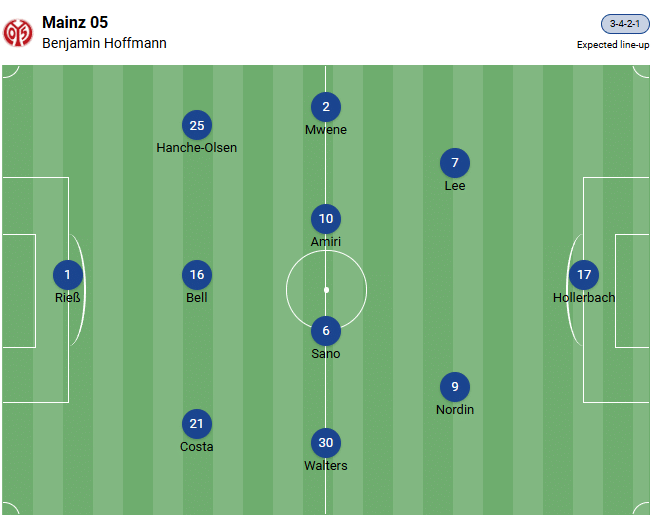Click Costa's number 21 player circle
This screenshot has height=517, width=652.
pos(197,424)
